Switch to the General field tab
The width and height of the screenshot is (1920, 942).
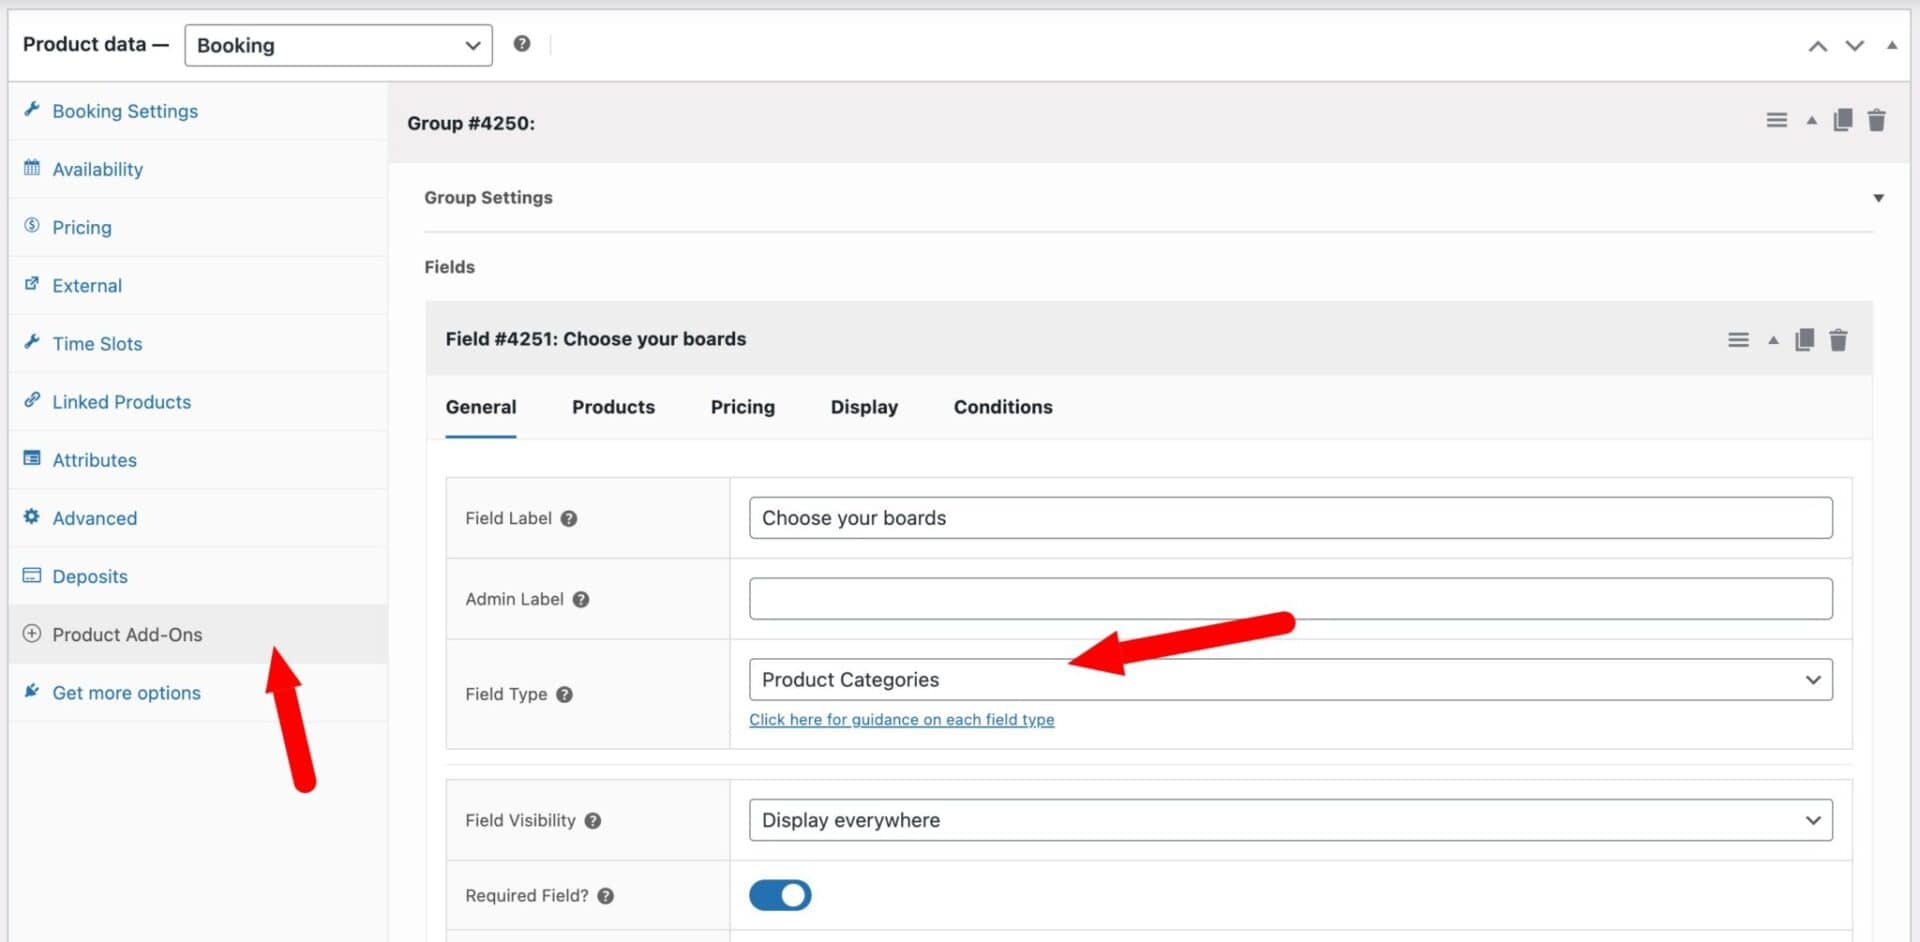tap(481, 407)
